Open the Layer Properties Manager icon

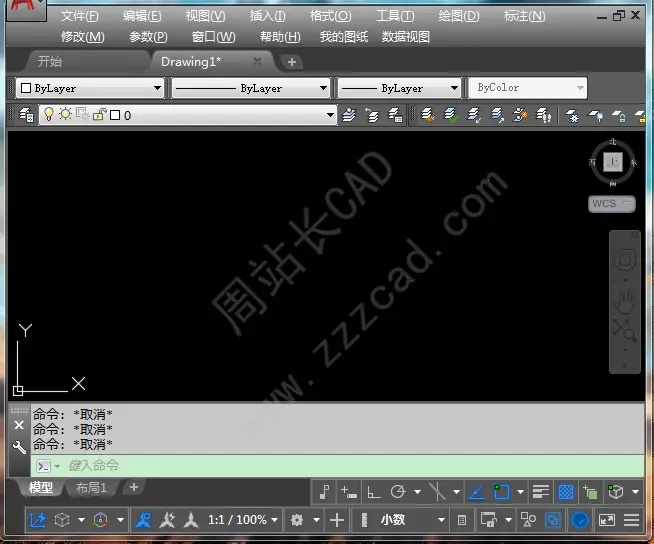(26, 115)
